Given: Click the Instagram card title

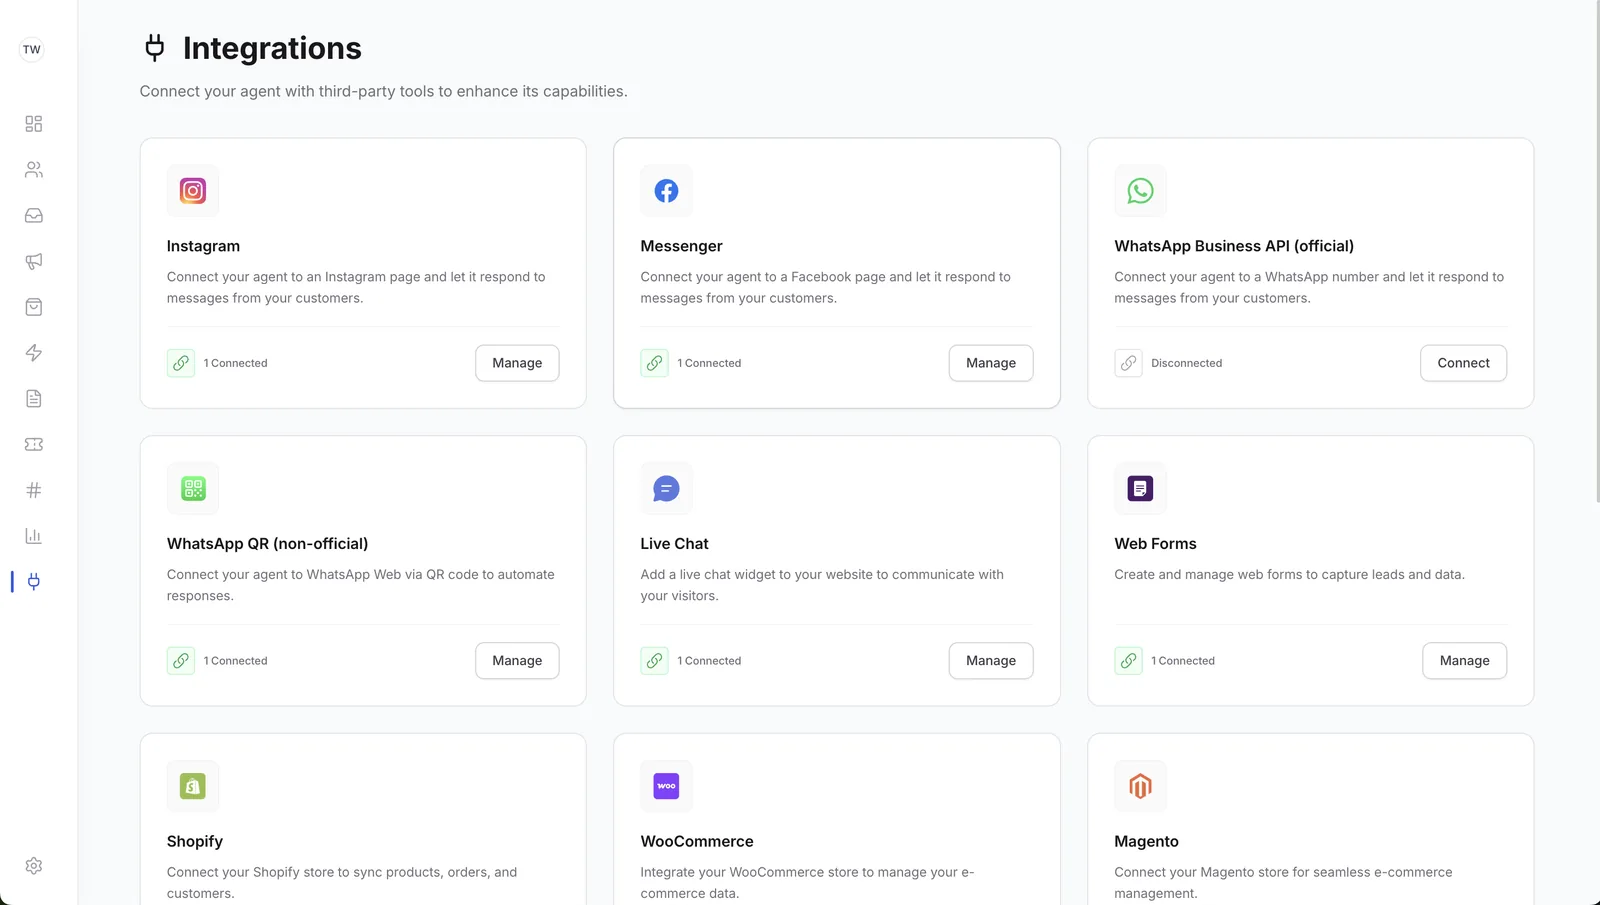Looking at the screenshot, I should [203, 246].
